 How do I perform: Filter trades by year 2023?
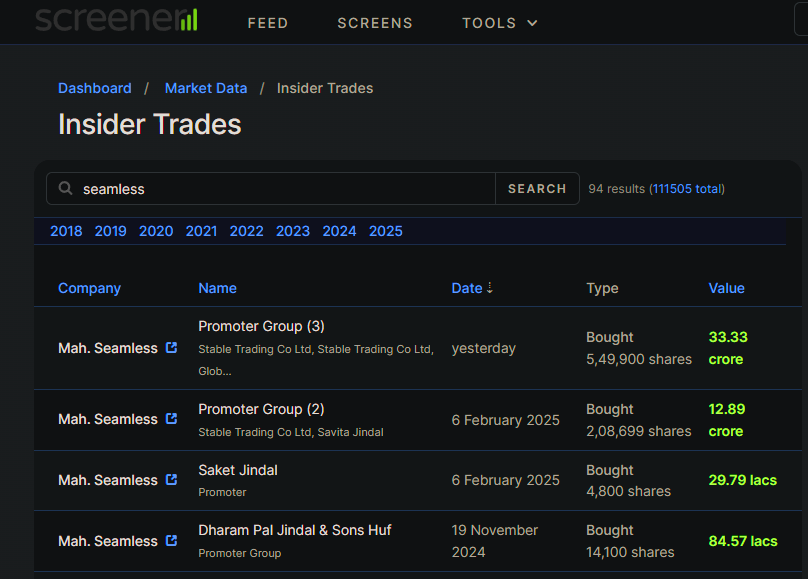point(293,231)
